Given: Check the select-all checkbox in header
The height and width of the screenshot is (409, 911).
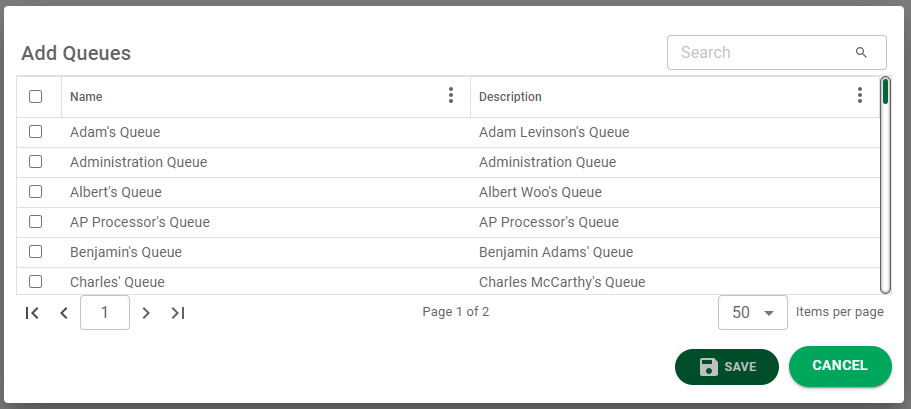Looking at the screenshot, I should 35,96.
